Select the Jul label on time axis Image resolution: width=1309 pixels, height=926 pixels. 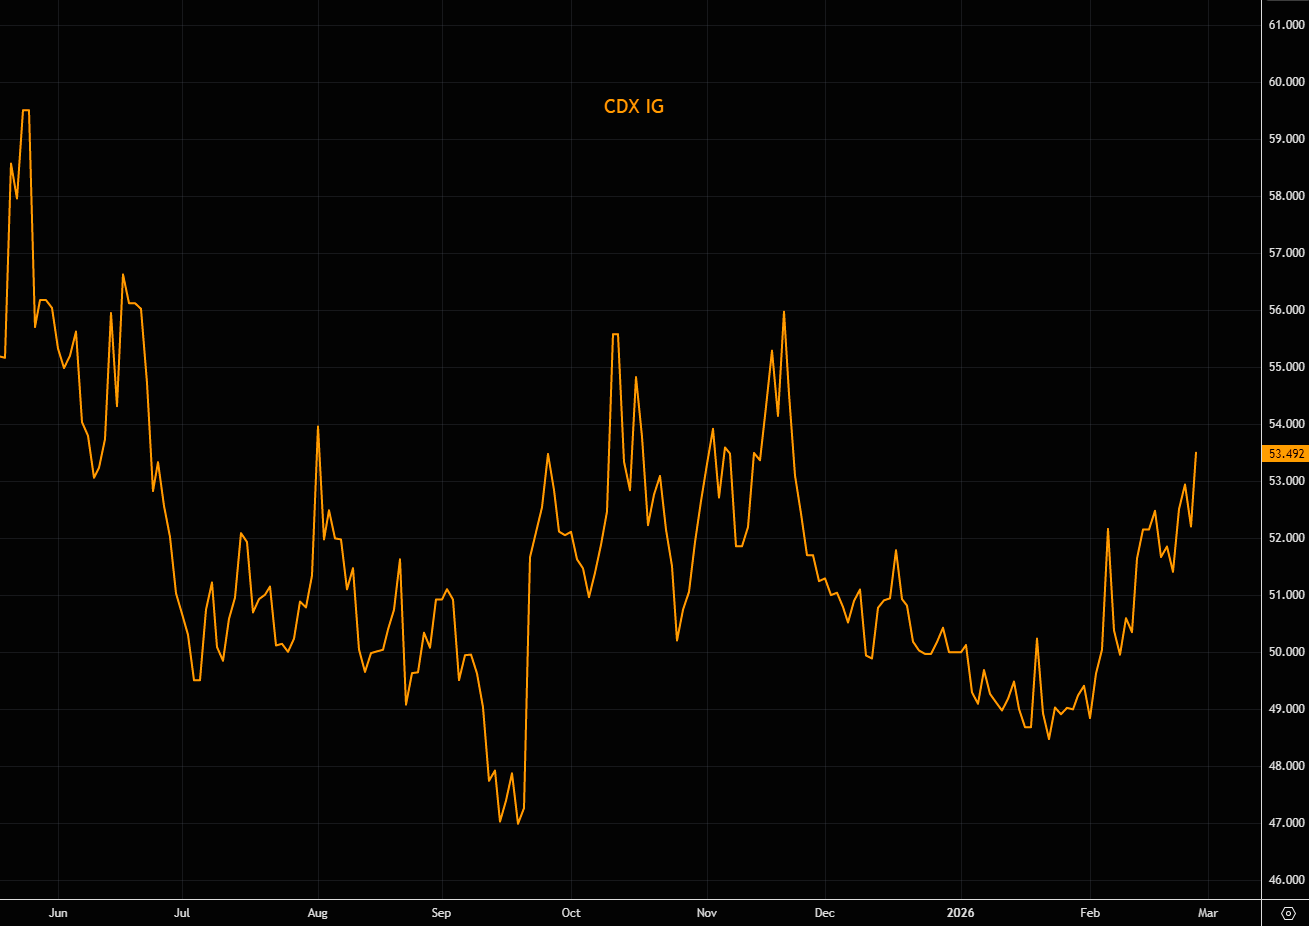tap(182, 913)
